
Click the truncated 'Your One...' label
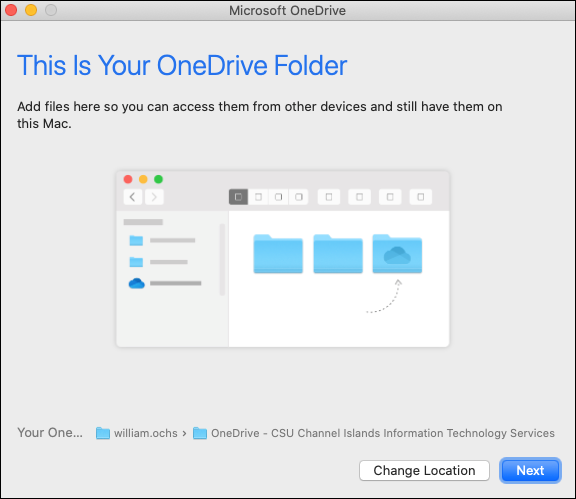coord(50,432)
